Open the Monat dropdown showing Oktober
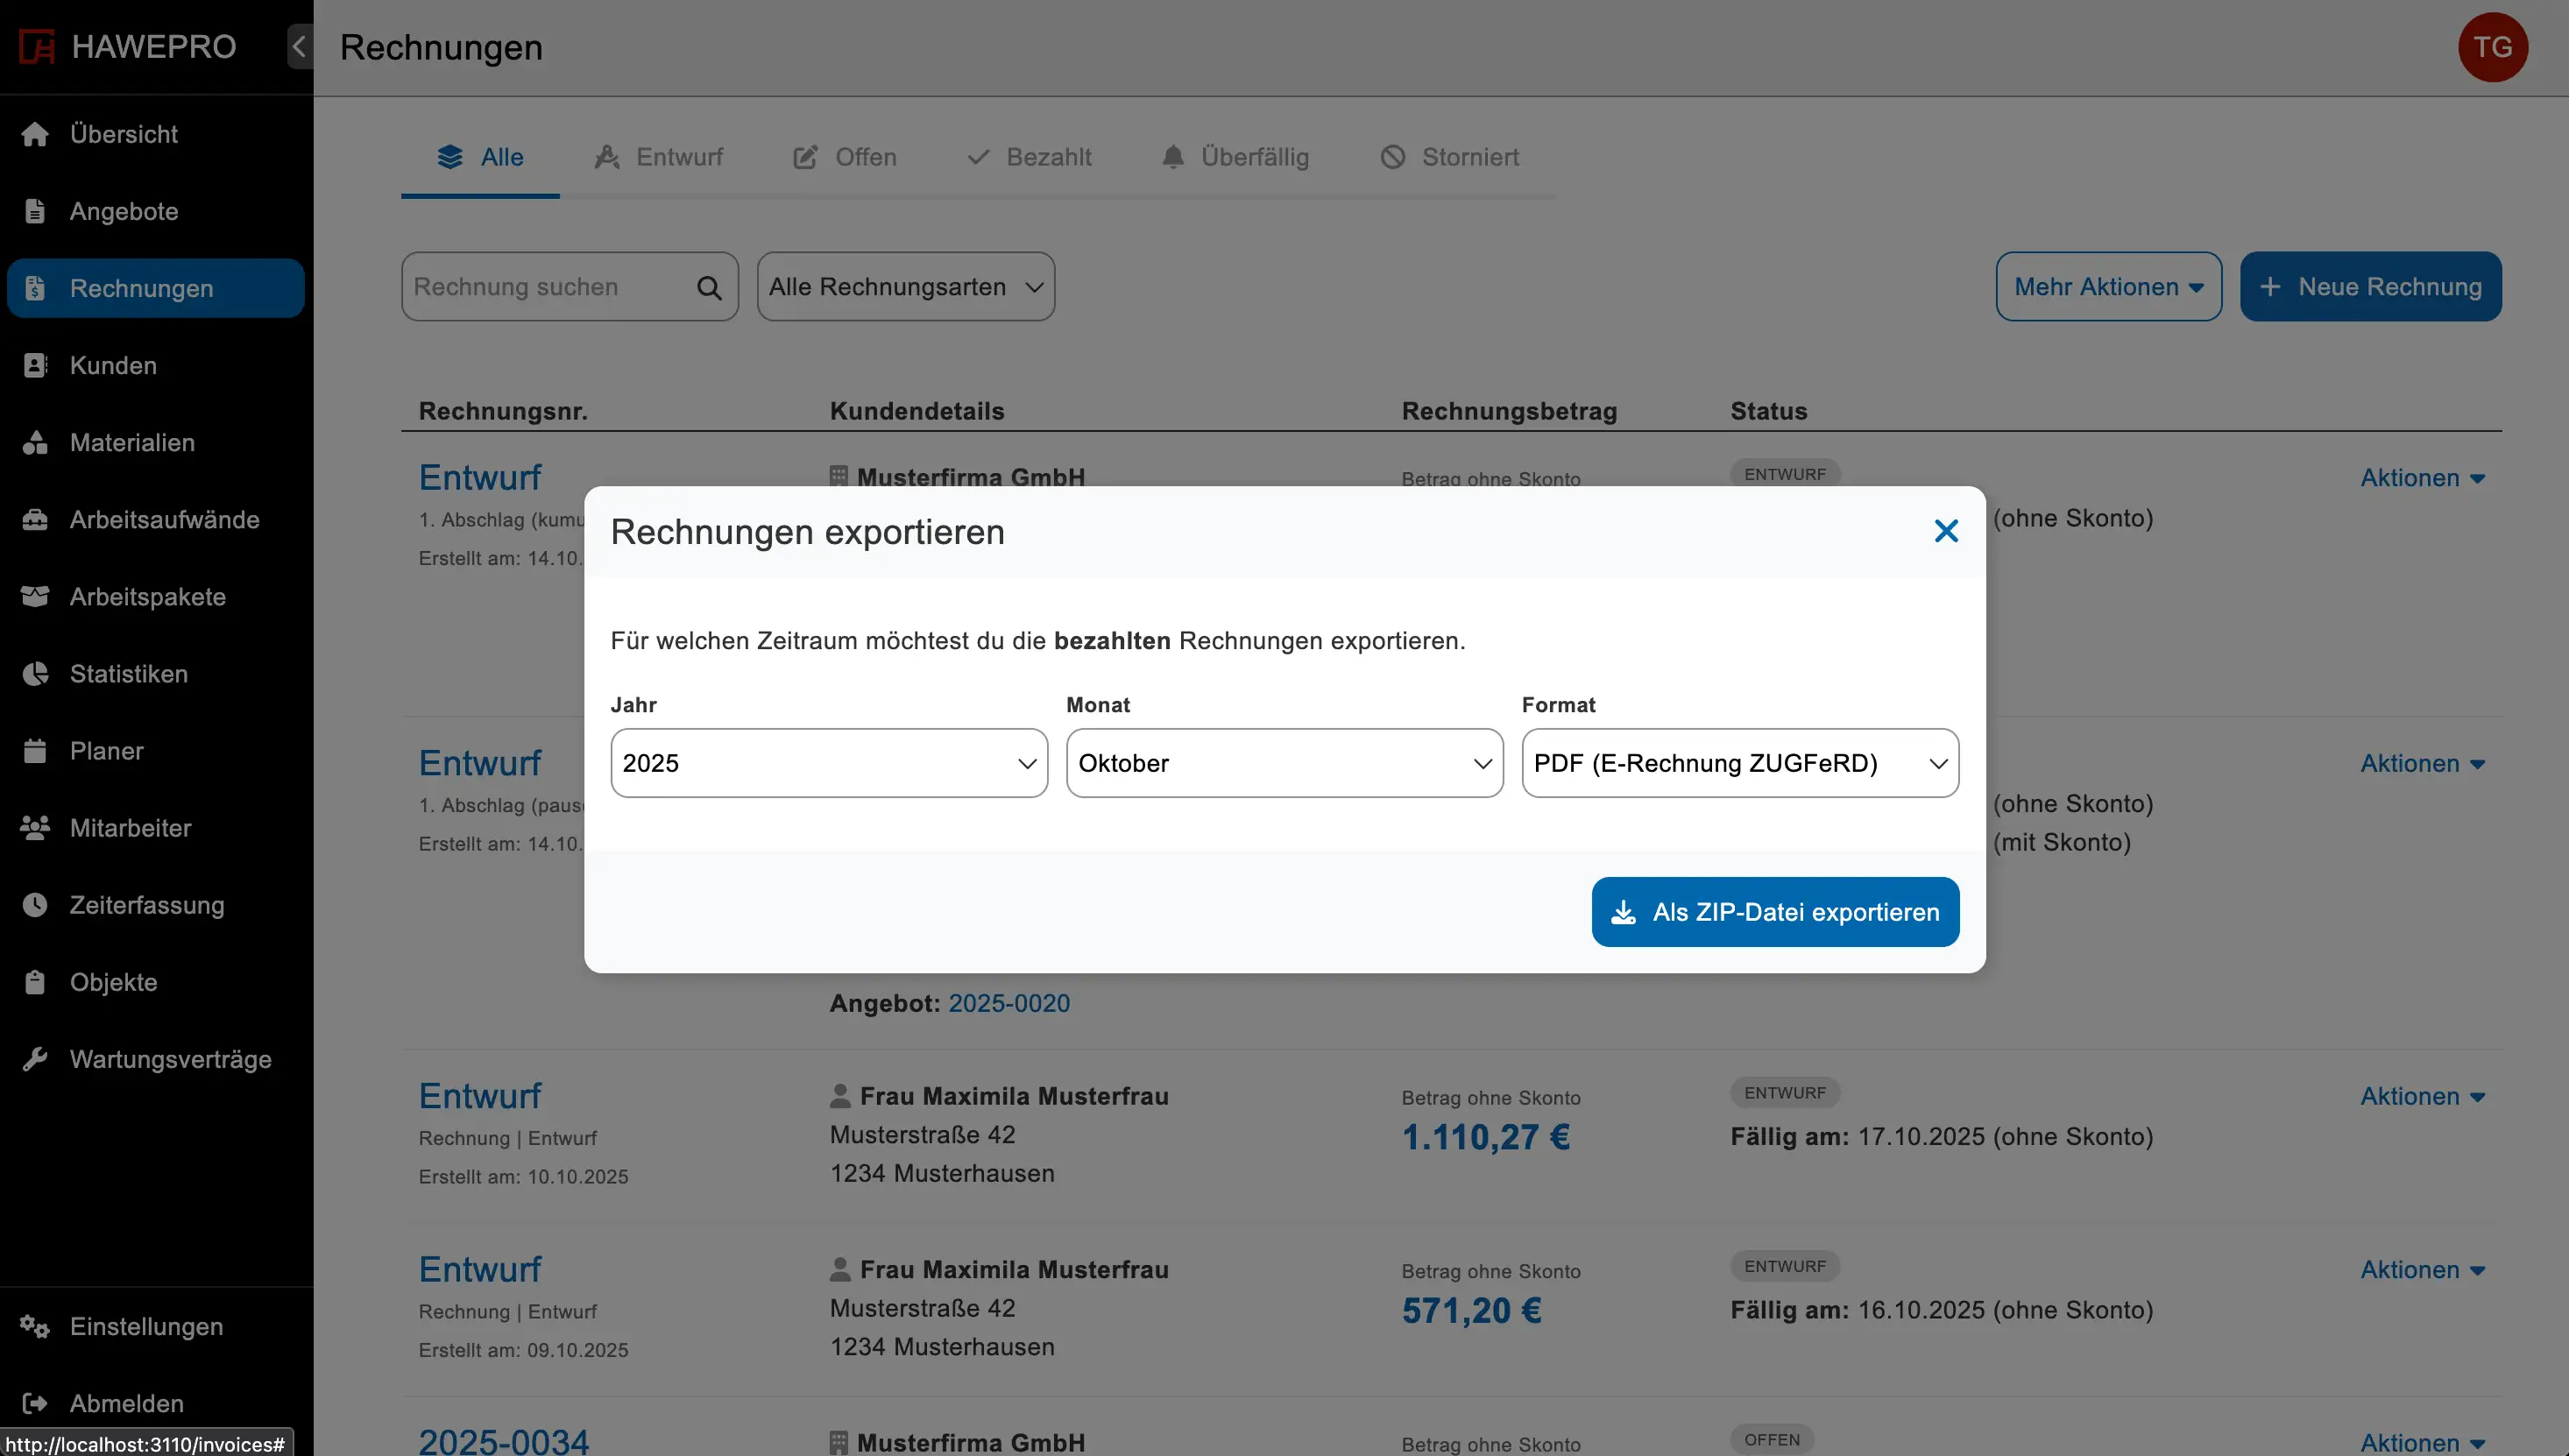The width and height of the screenshot is (2569, 1456). coord(1284,763)
